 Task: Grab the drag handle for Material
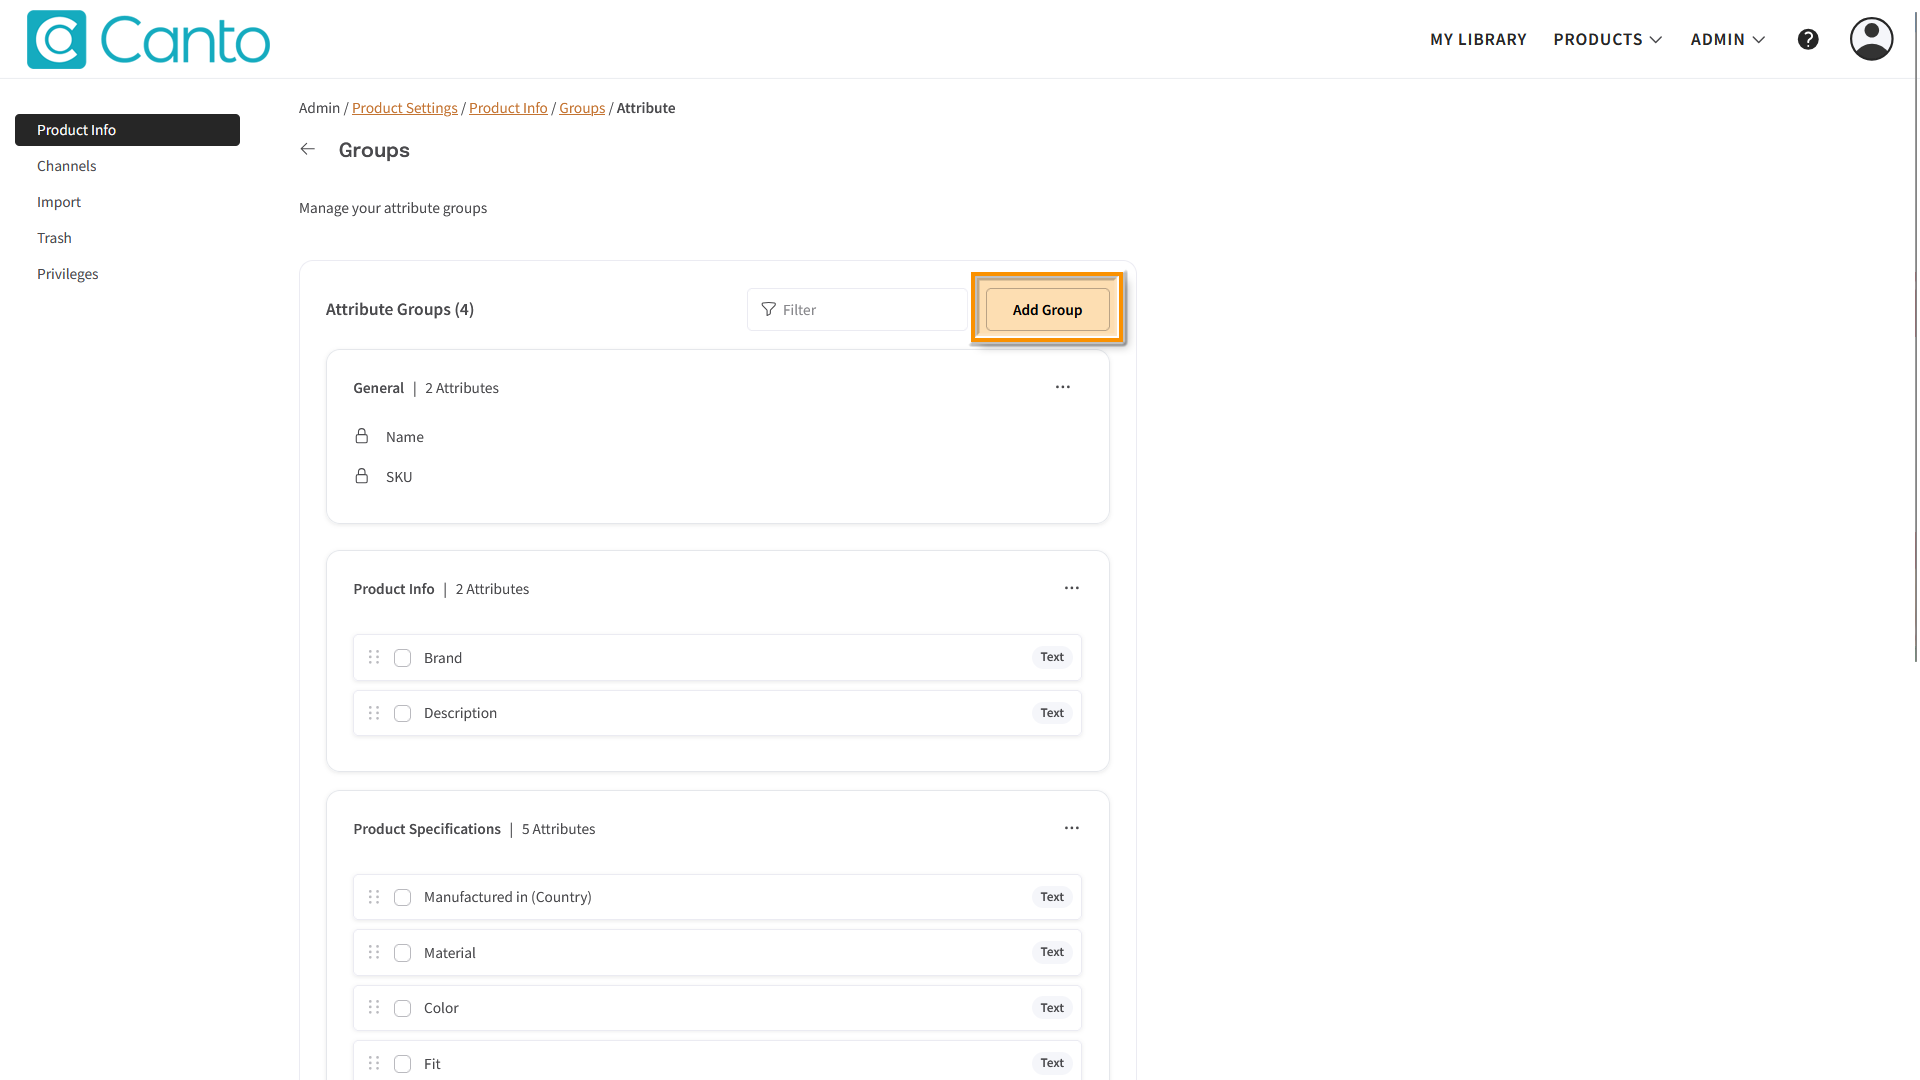point(374,952)
